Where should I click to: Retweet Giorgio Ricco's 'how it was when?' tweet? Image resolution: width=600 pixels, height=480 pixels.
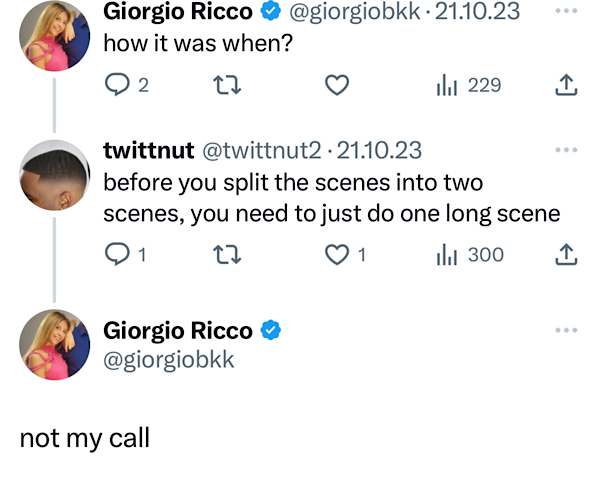click(227, 86)
